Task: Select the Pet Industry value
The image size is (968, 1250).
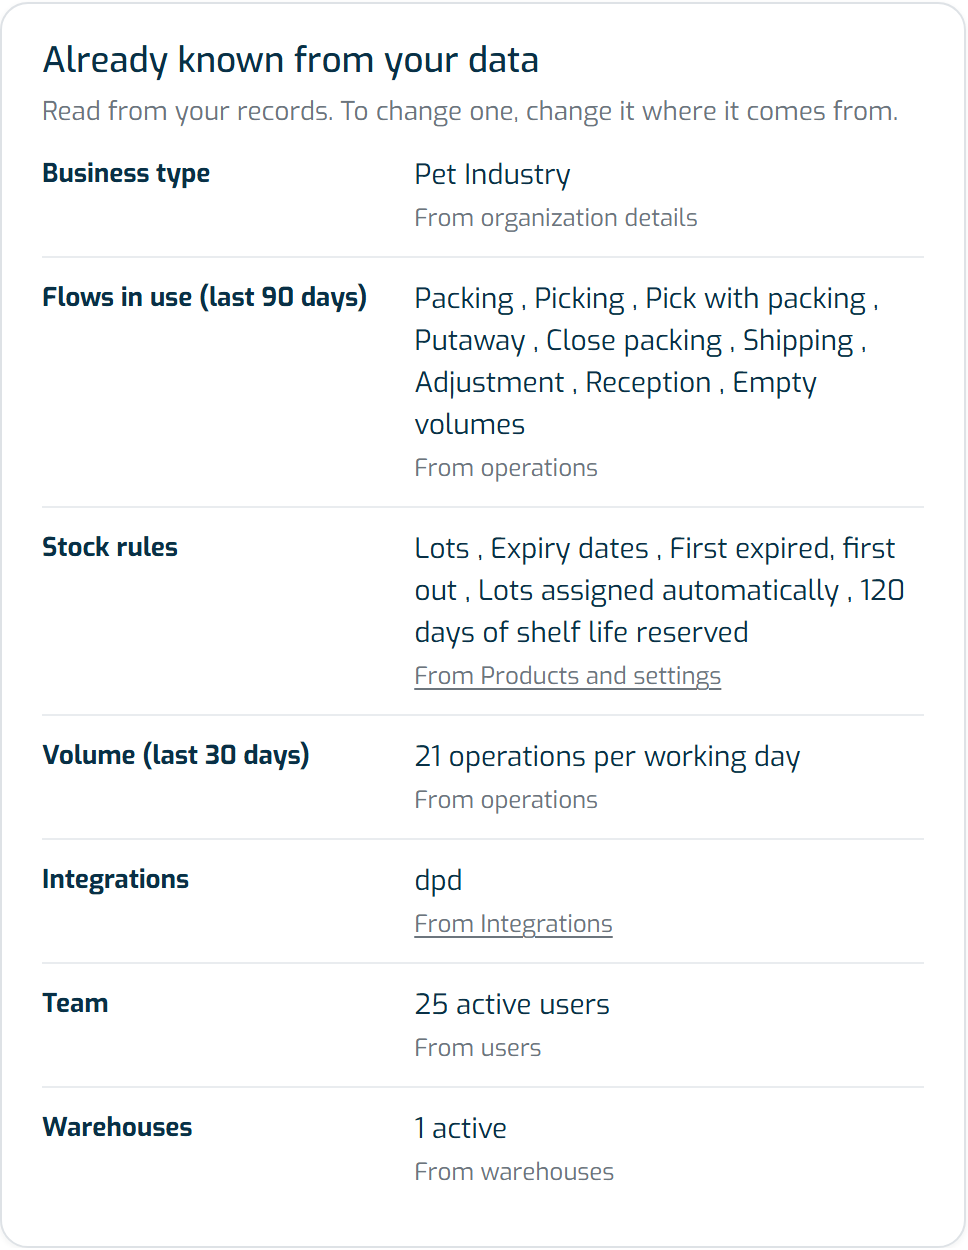Action: click(x=492, y=175)
